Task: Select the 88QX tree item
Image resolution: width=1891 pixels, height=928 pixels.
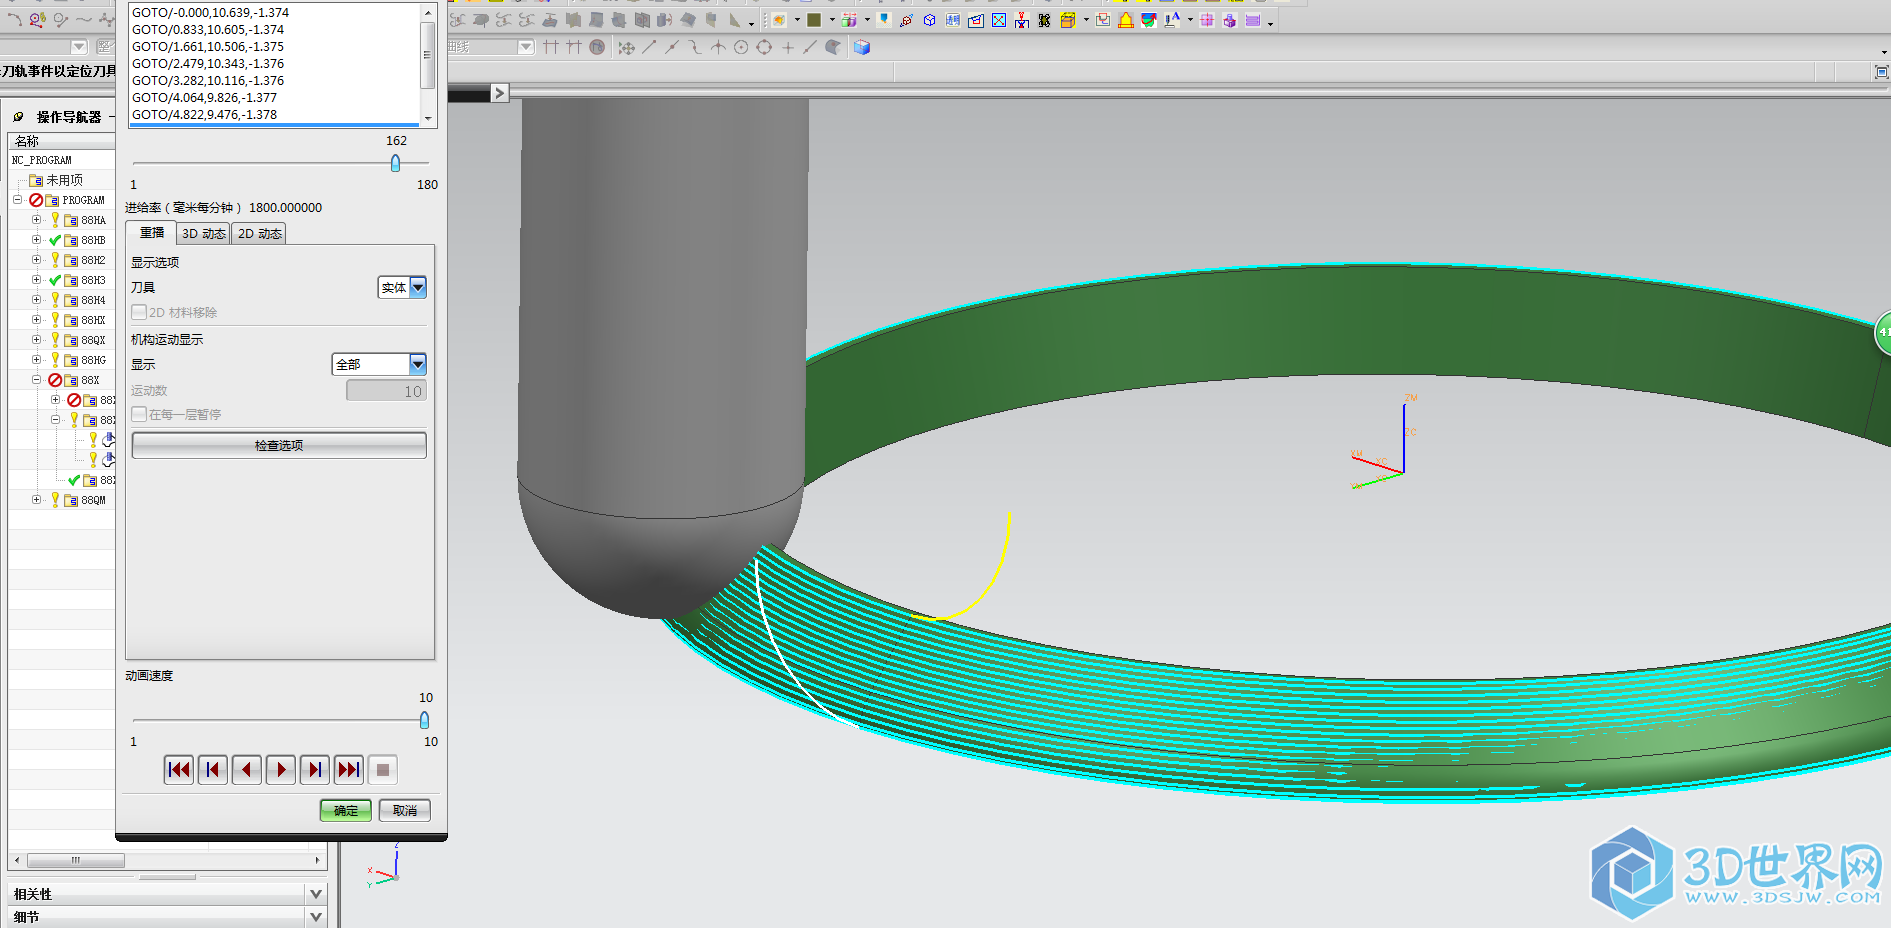Action: coord(93,340)
